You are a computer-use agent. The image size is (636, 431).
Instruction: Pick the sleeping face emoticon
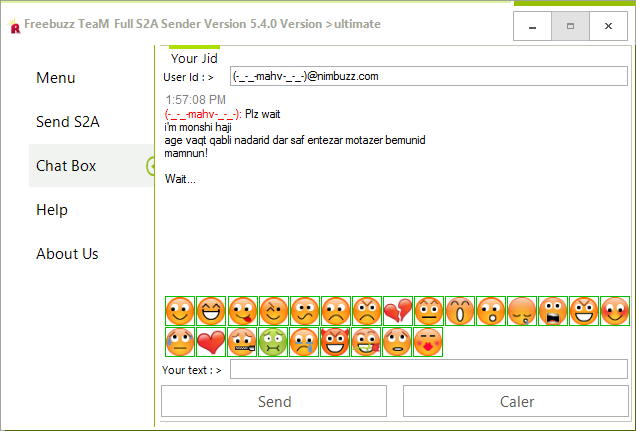pyautogui.click(x=522, y=311)
